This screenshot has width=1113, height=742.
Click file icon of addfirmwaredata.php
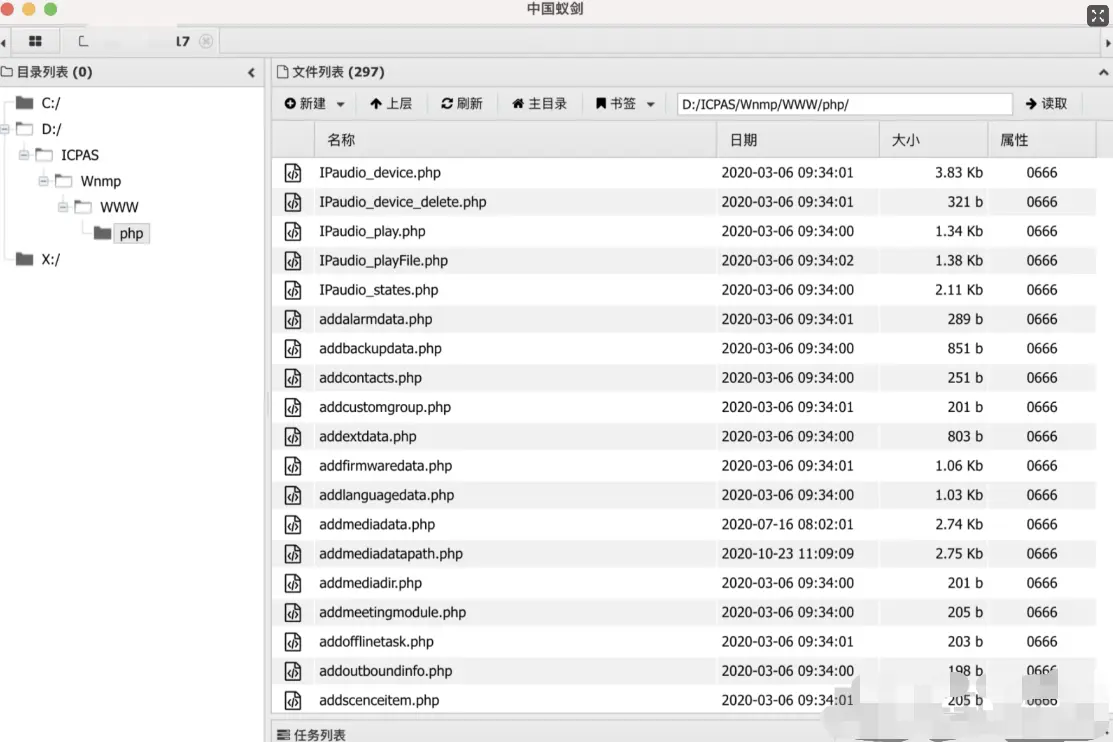click(x=293, y=466)
